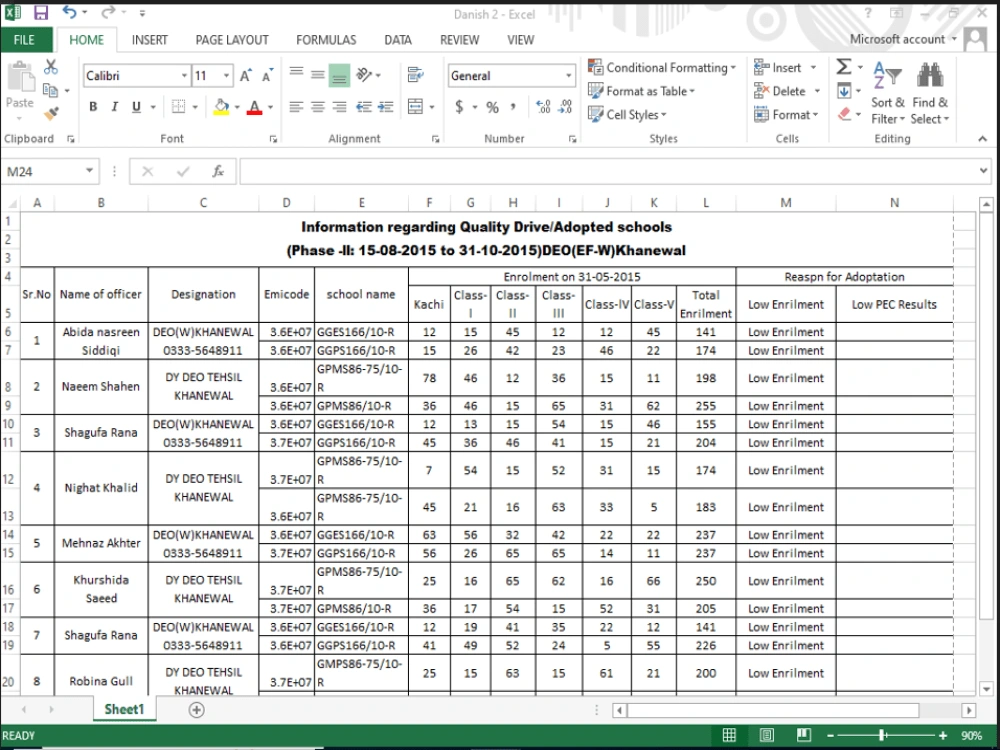Screen dimensions: 1000x750
Task: Click the Save icon in quick access toolbar
Action: pyautogui.click(x=41, y=13)
